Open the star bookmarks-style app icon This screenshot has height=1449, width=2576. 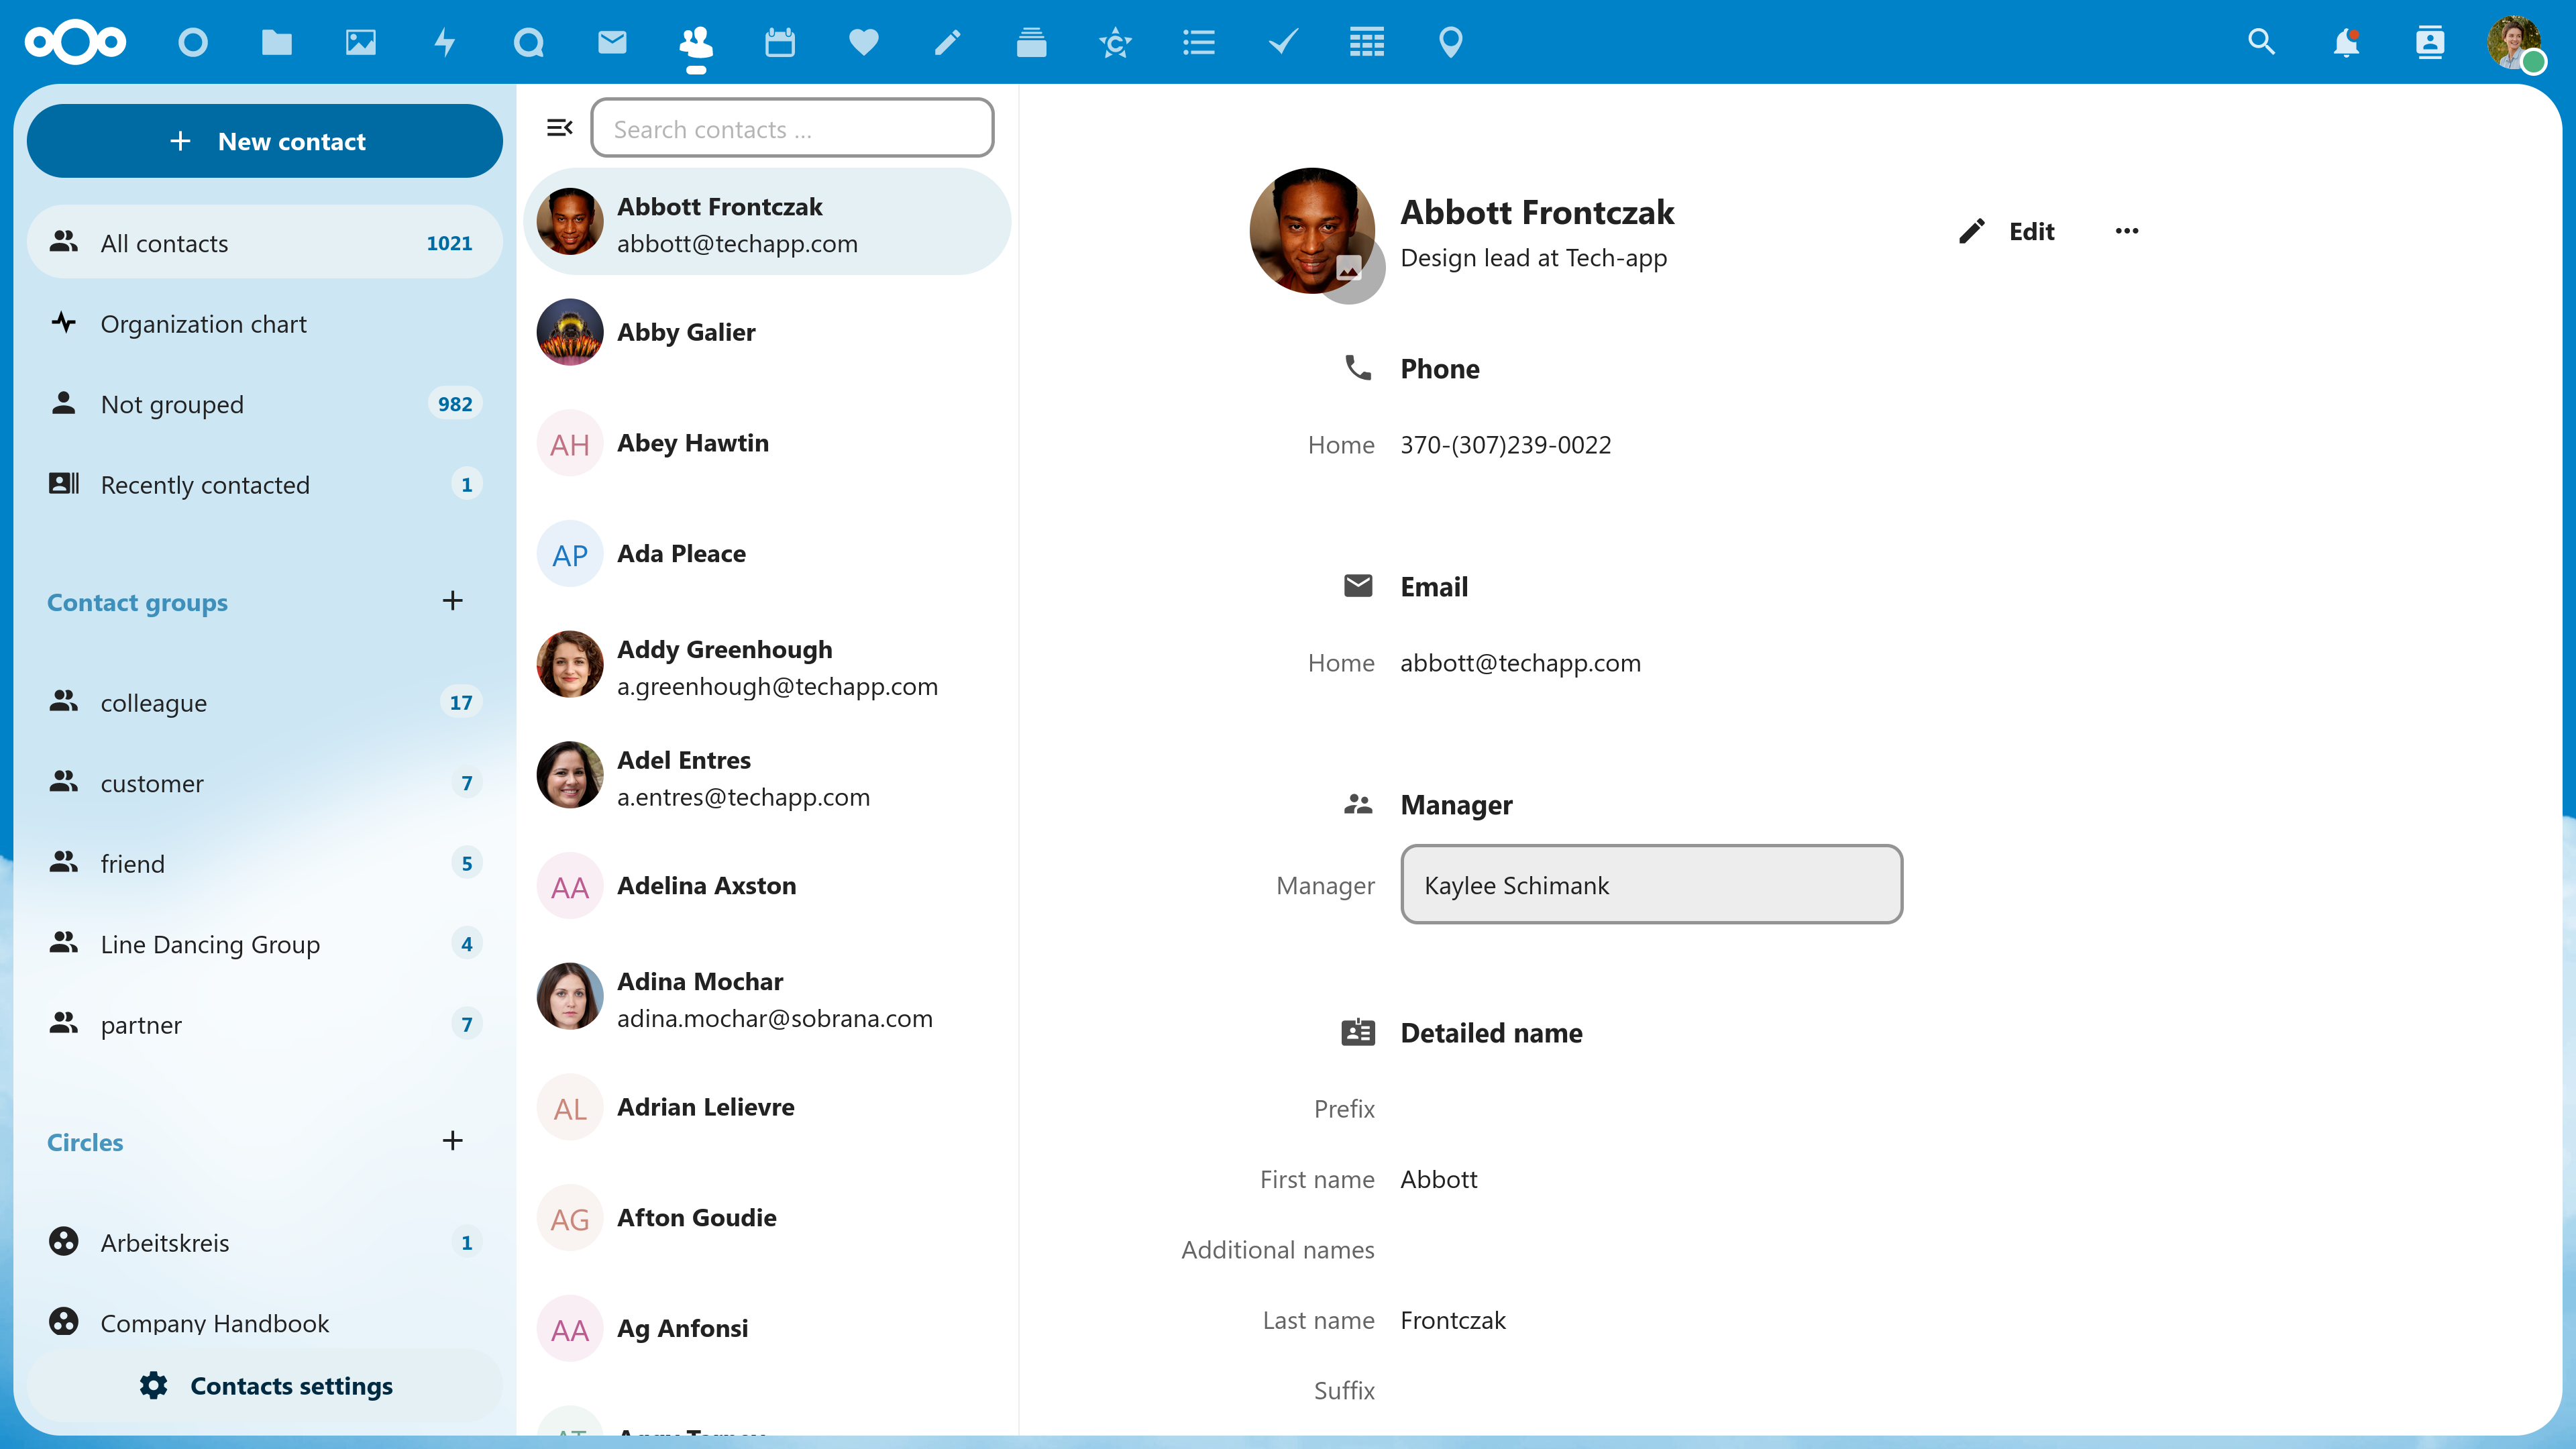pos(1115,42)
